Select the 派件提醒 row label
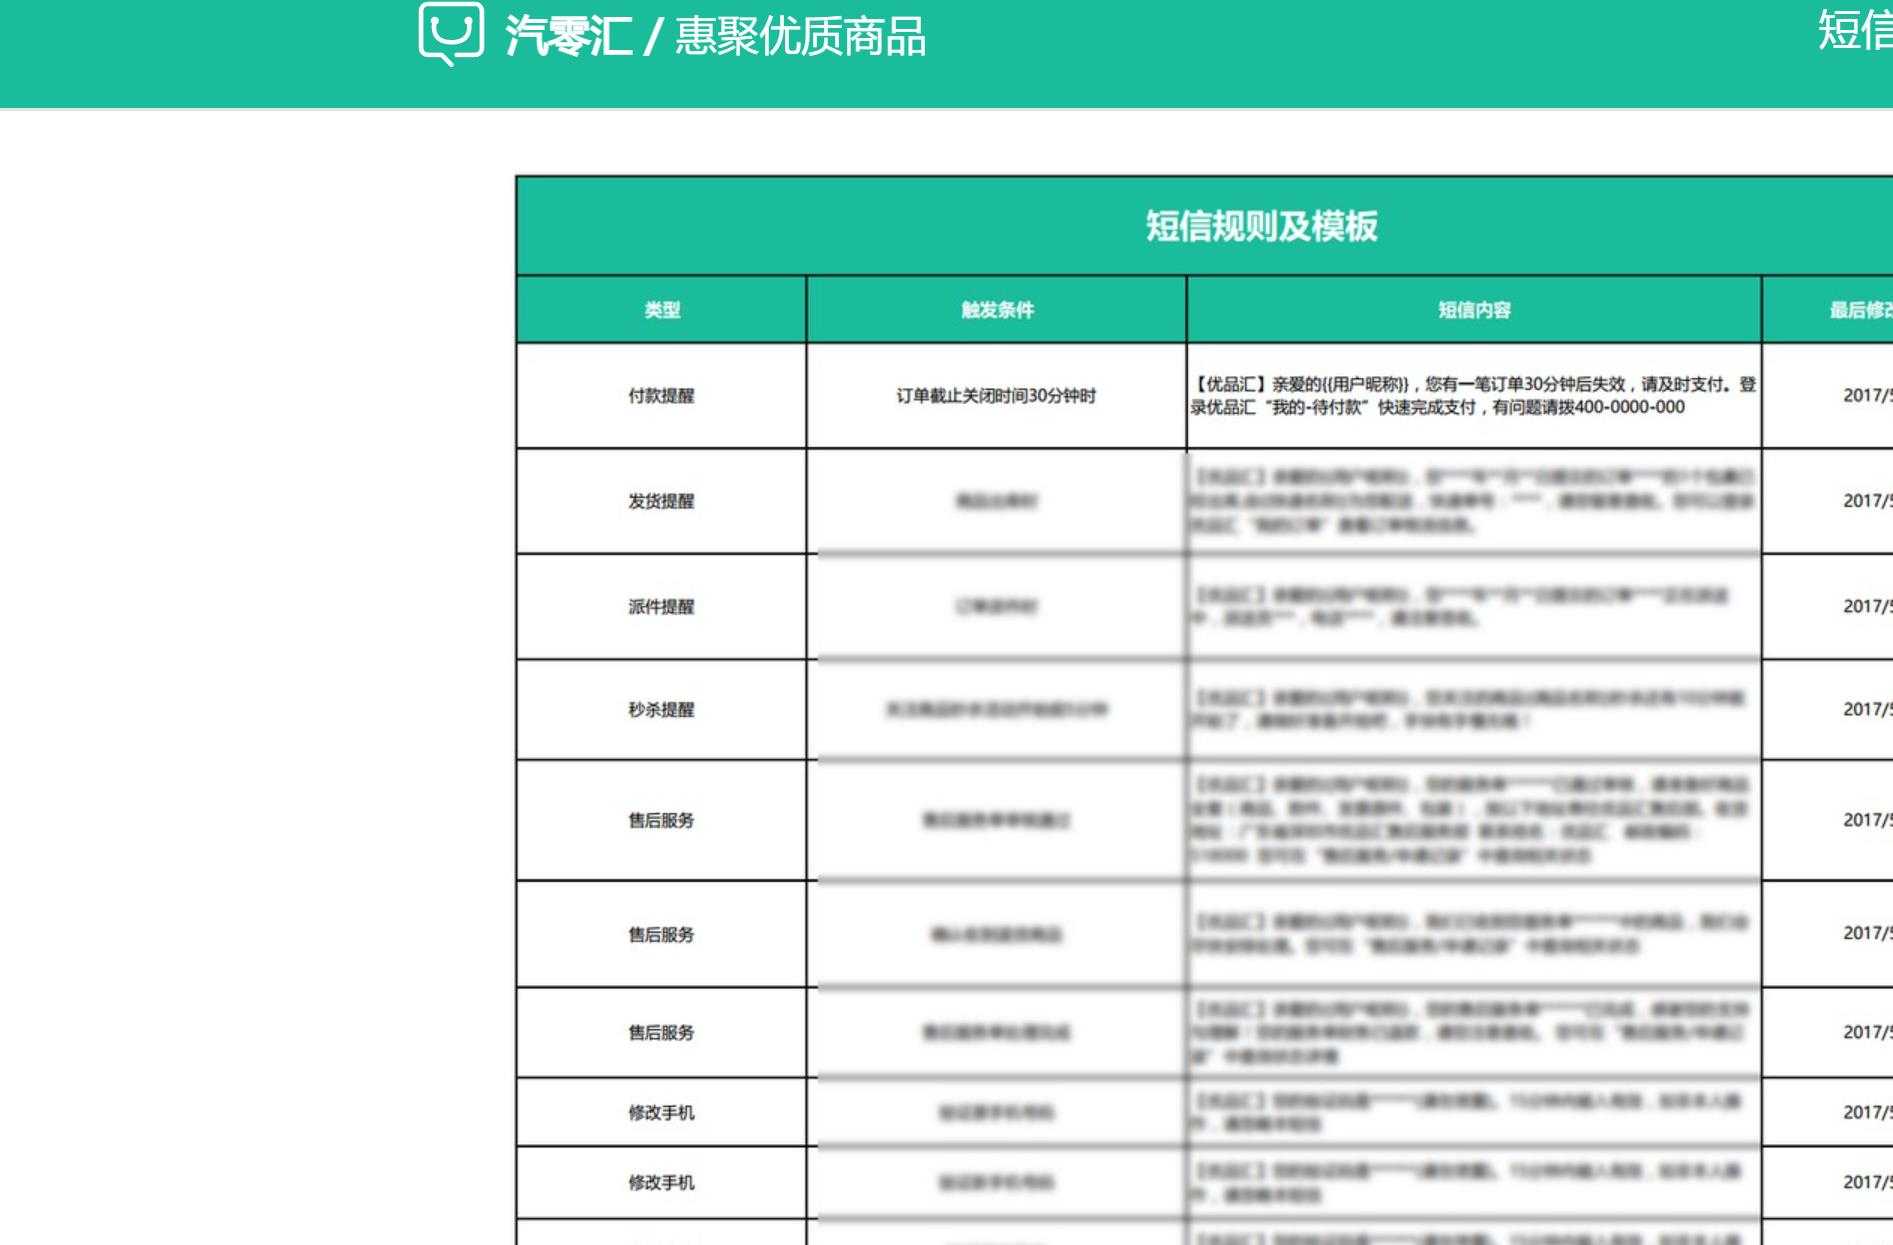The width and height of the screenshot is (1893, 1245). click(660, 606)
